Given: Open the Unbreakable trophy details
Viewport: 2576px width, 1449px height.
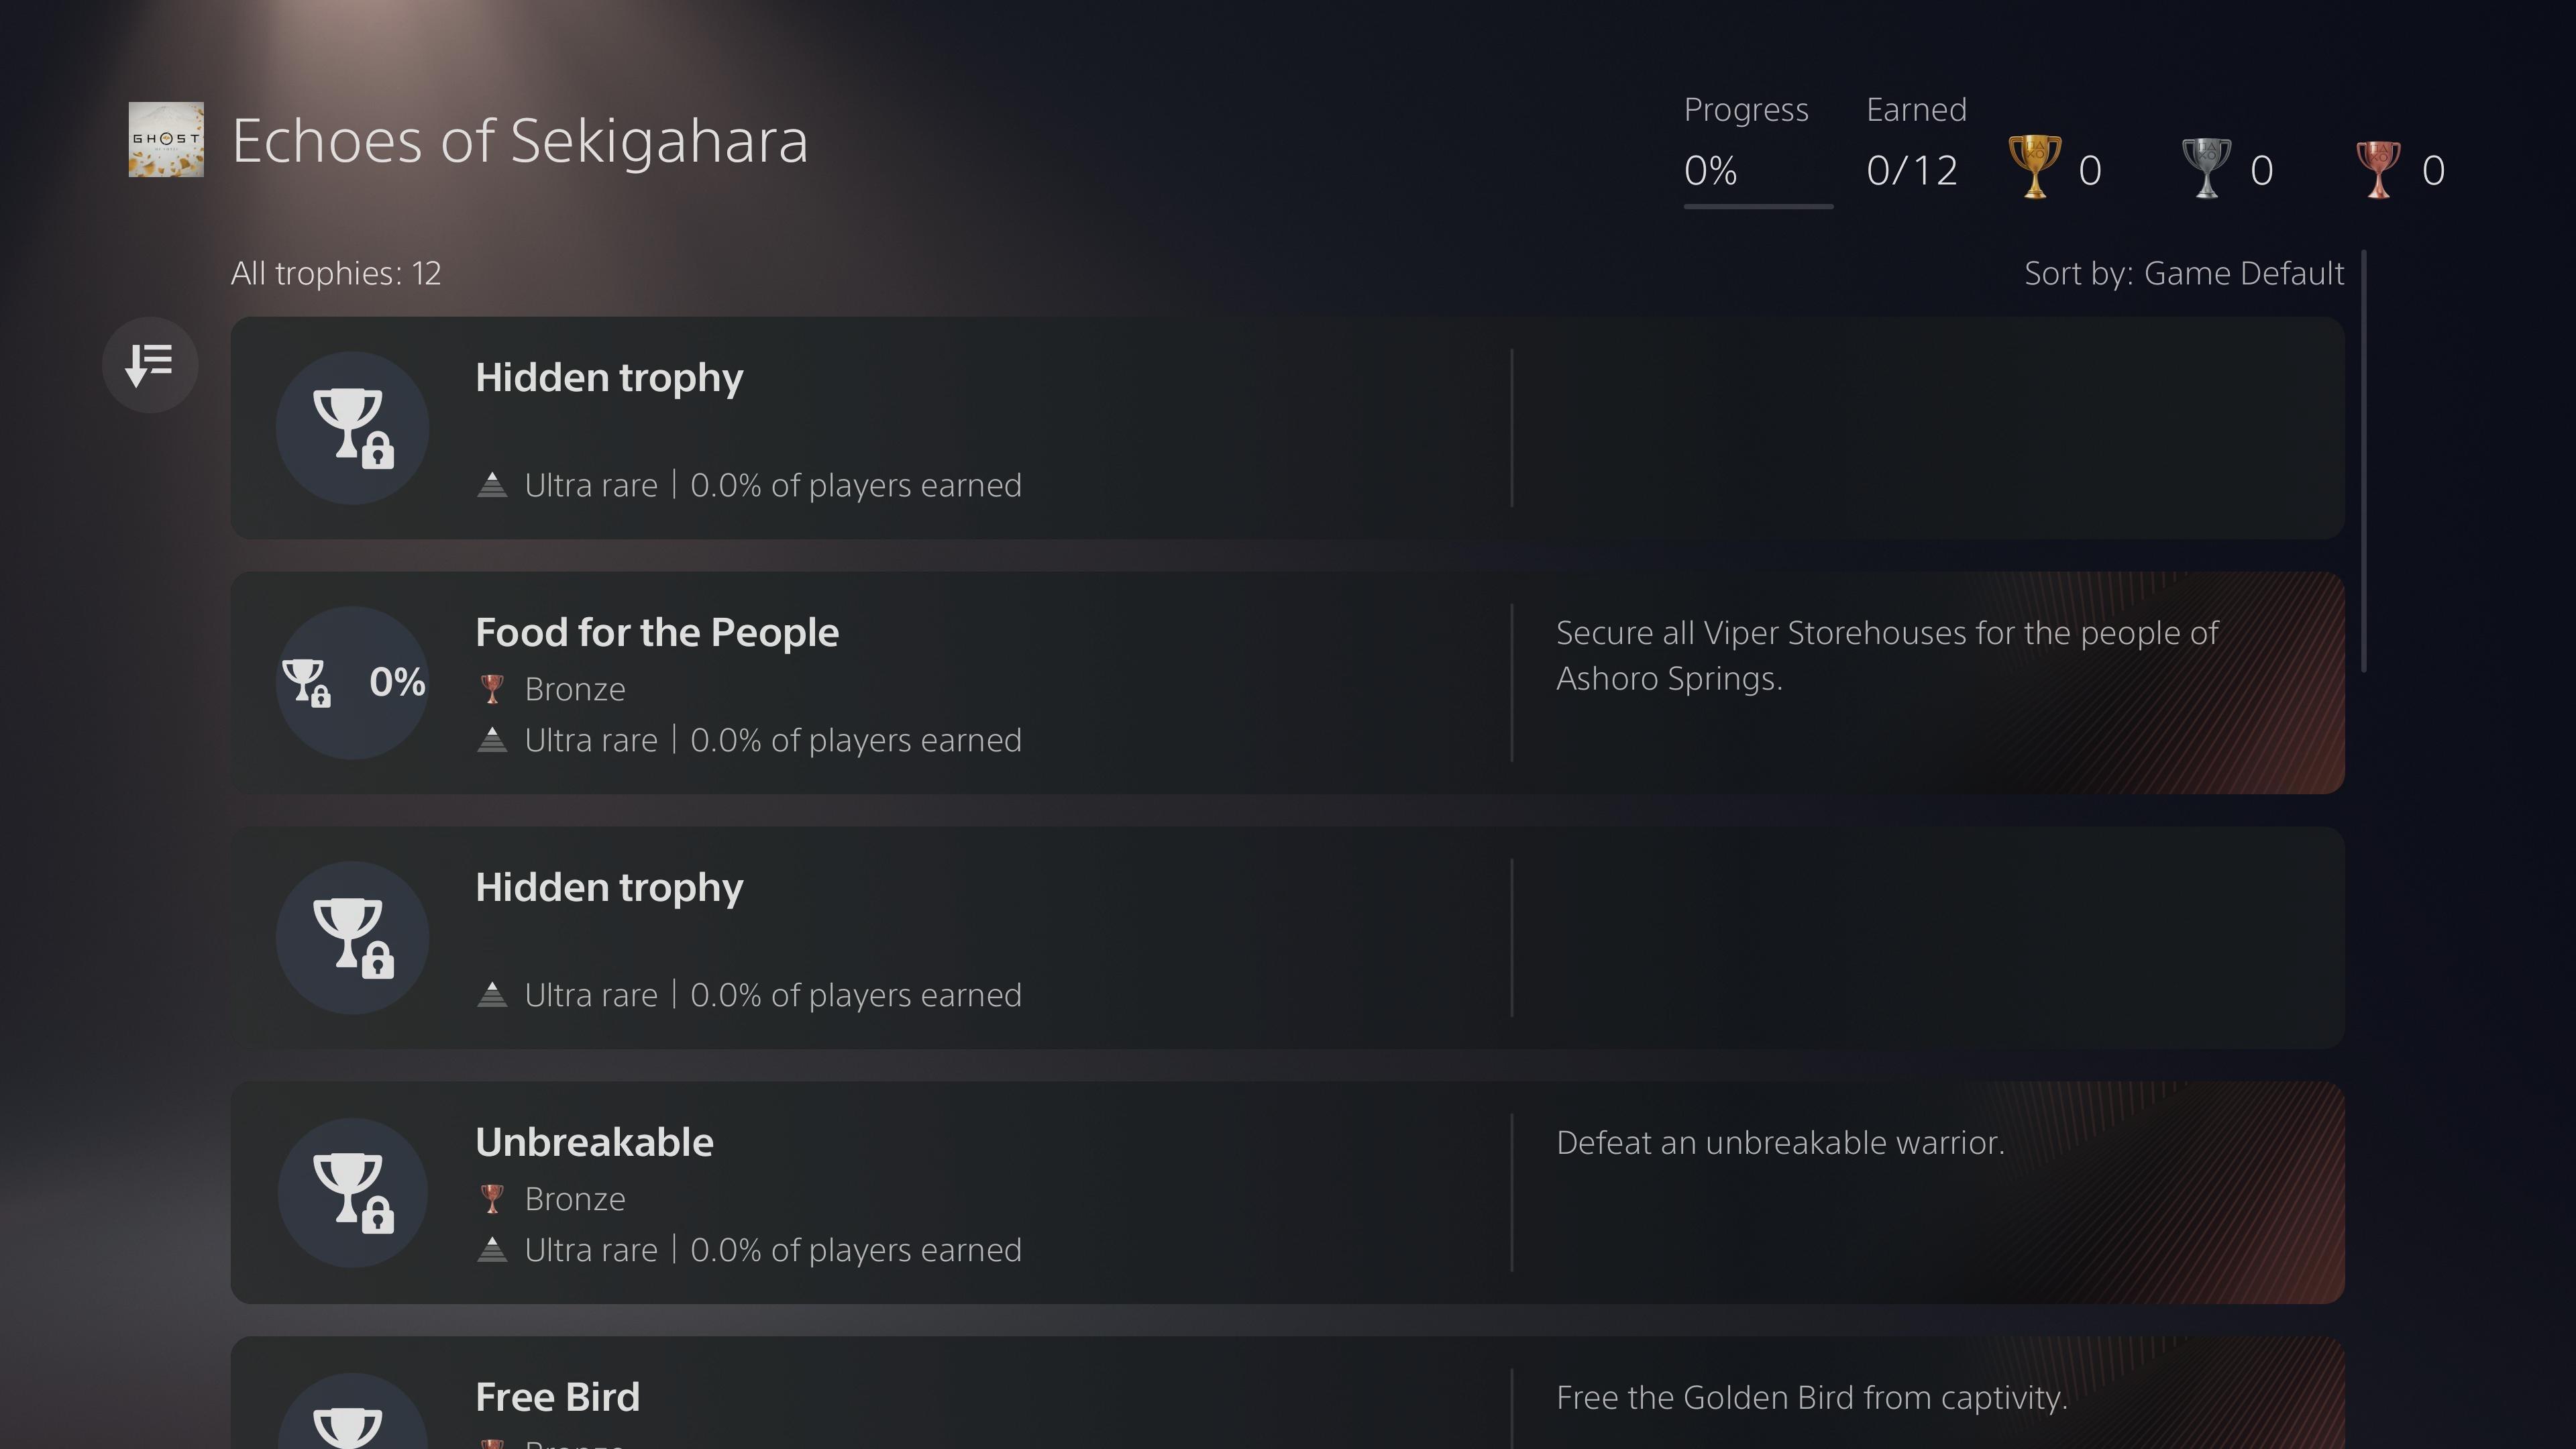Looking at the screenshot, I should coord(1287,1193).
